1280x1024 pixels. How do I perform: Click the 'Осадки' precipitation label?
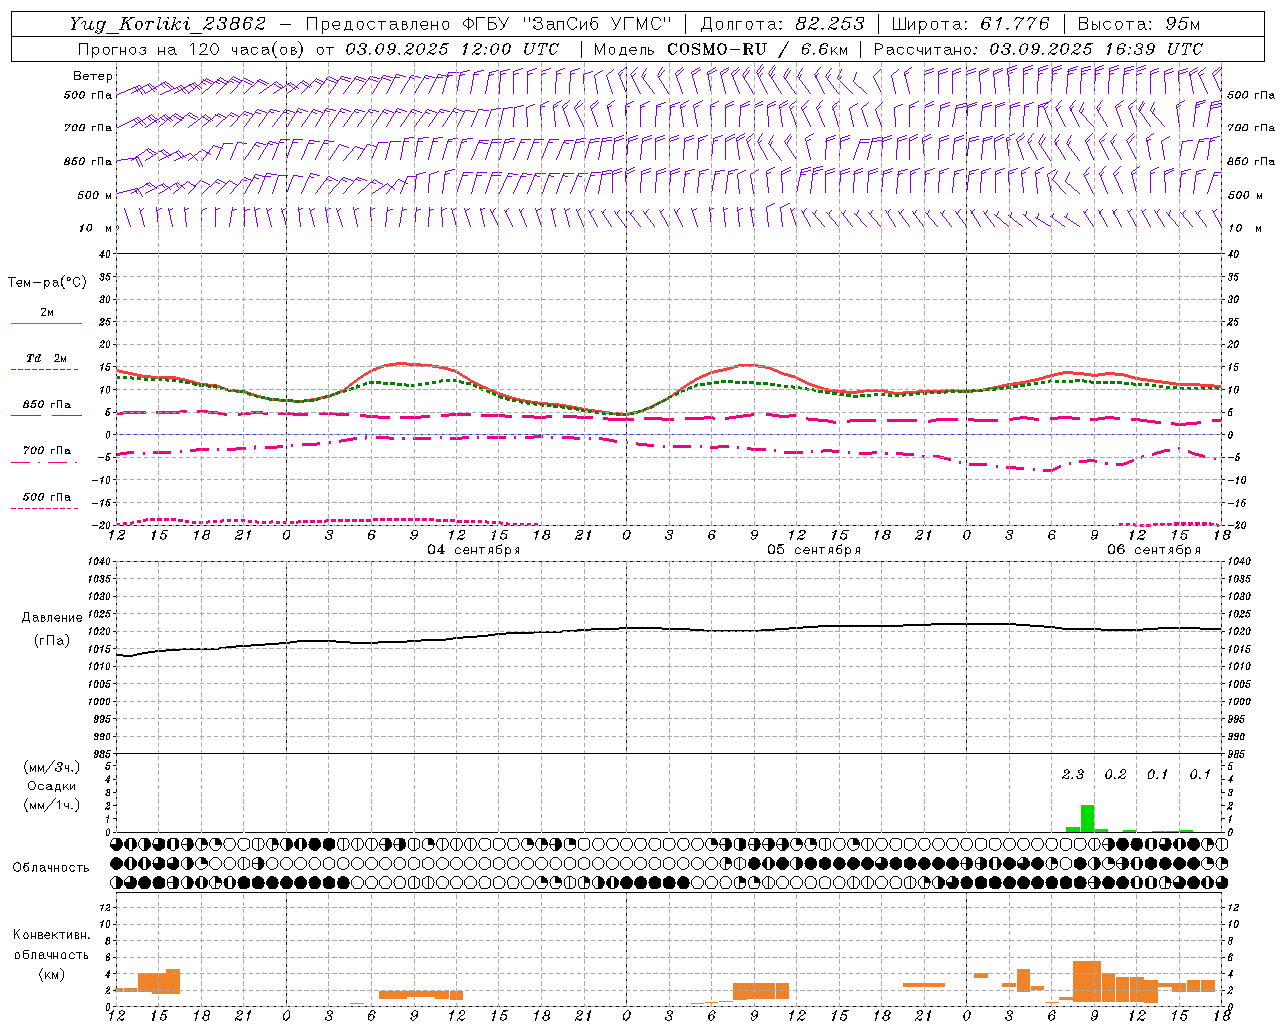coord(52,786)
